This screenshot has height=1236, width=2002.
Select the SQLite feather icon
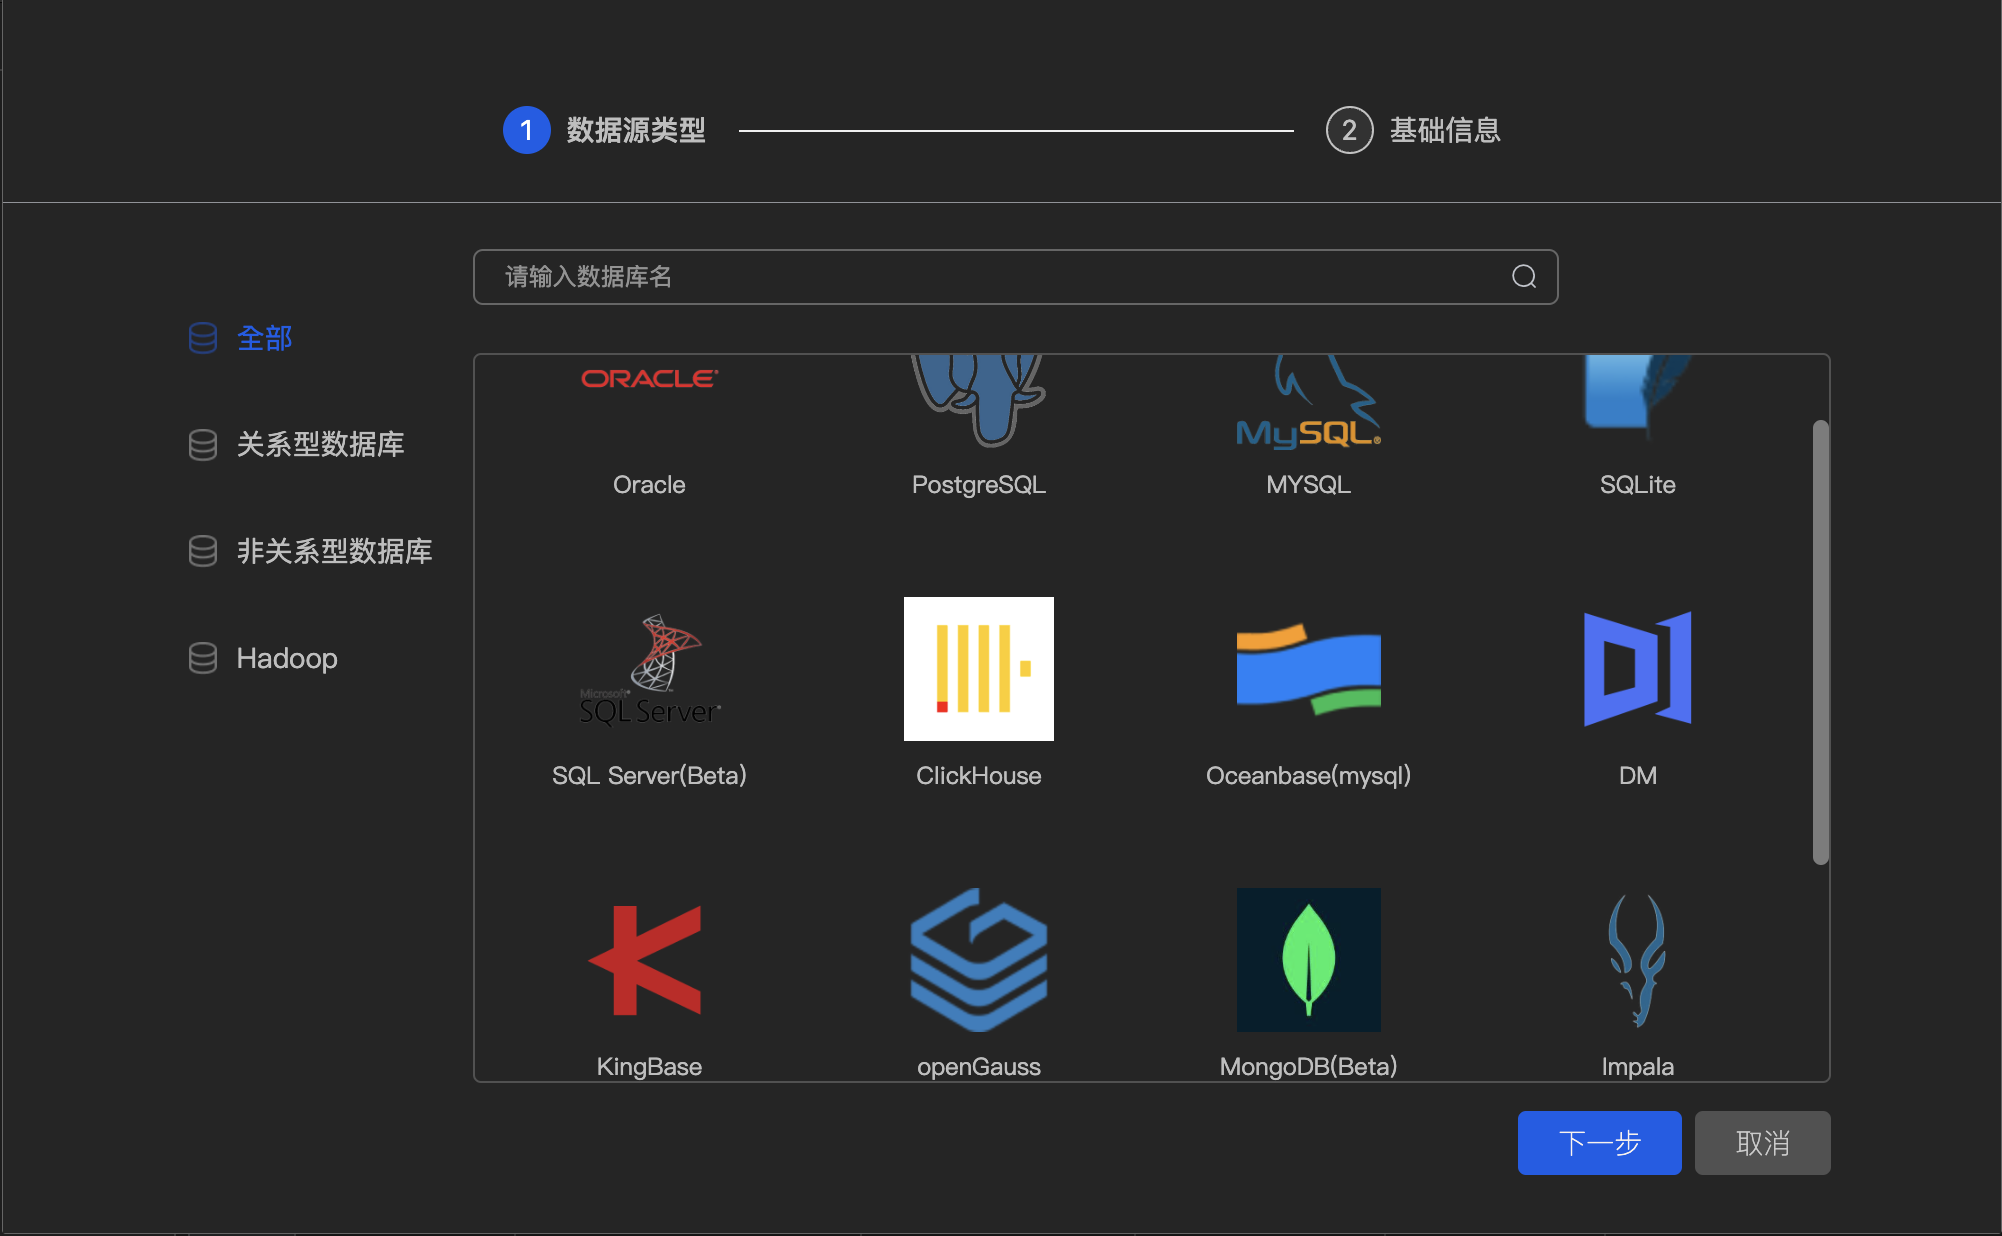pyautogui.click(x=1637, y=395)
